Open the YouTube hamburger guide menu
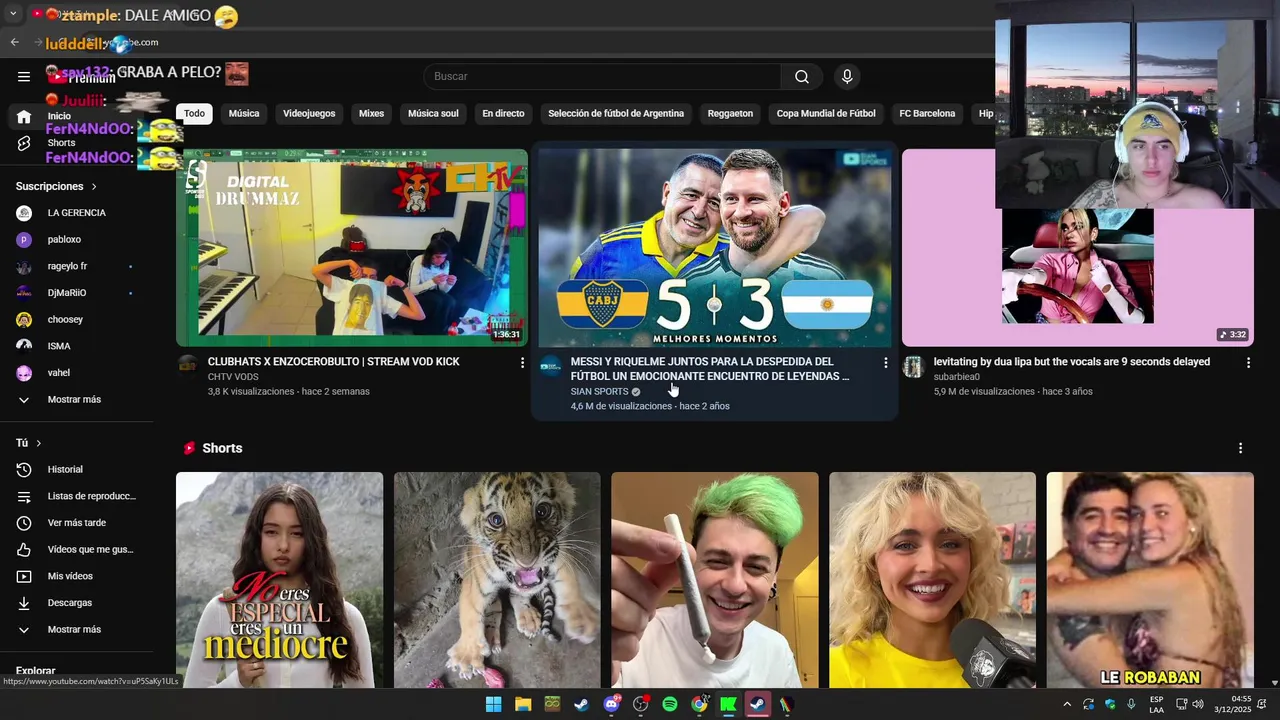This screenshot has height=720, width=1280. (x=24, y=76)
